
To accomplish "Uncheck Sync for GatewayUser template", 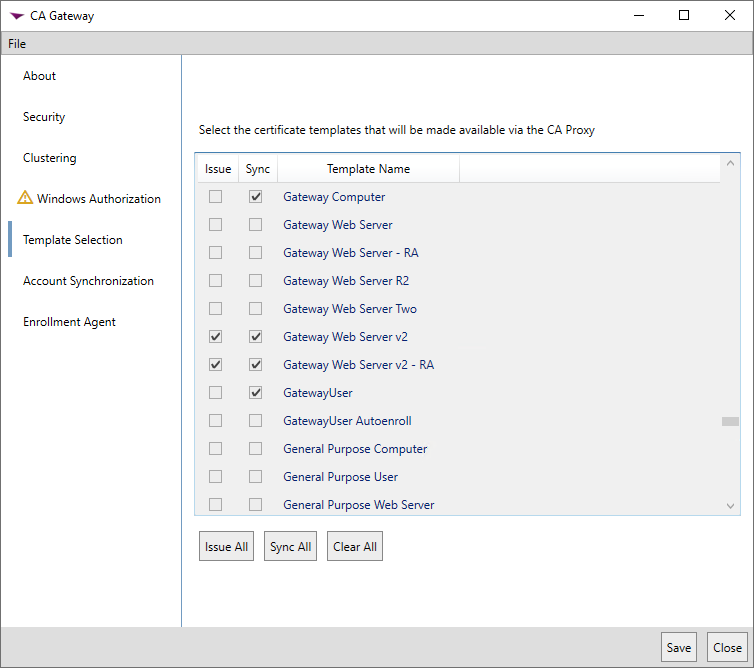I will 256,393.
